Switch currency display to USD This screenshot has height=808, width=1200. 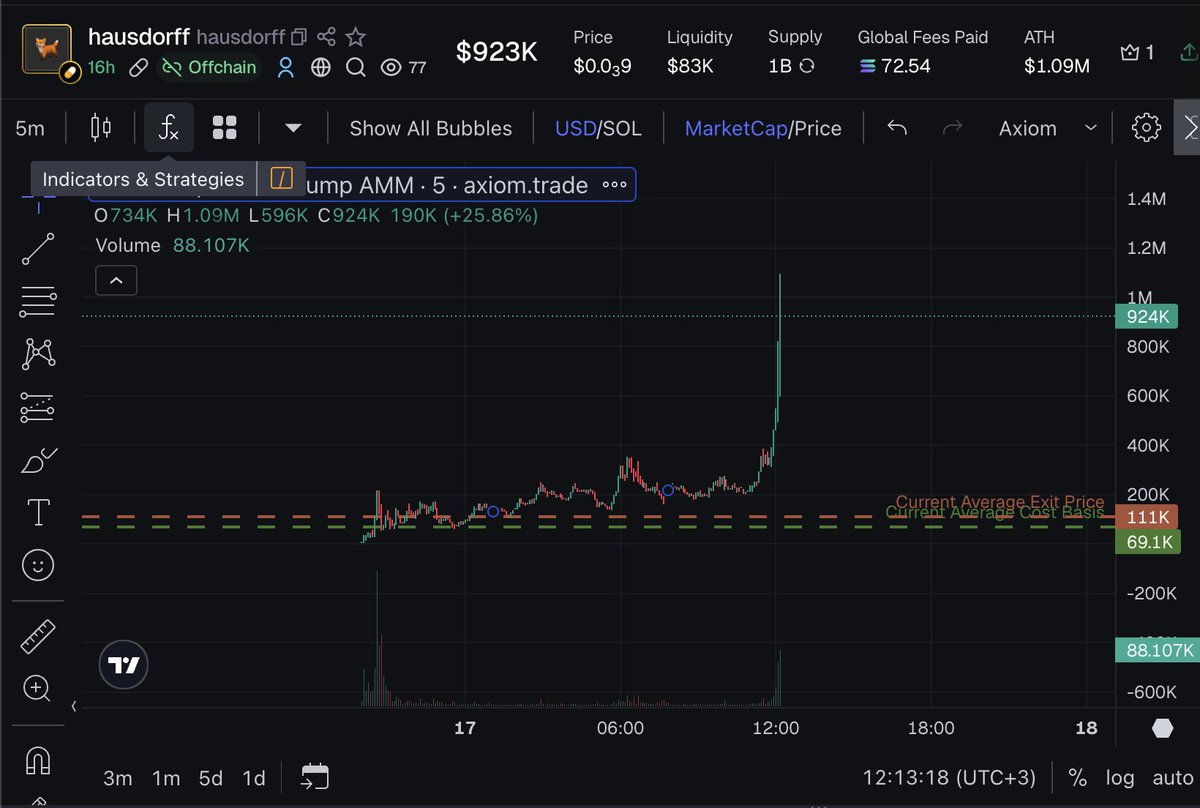point(575,128)
